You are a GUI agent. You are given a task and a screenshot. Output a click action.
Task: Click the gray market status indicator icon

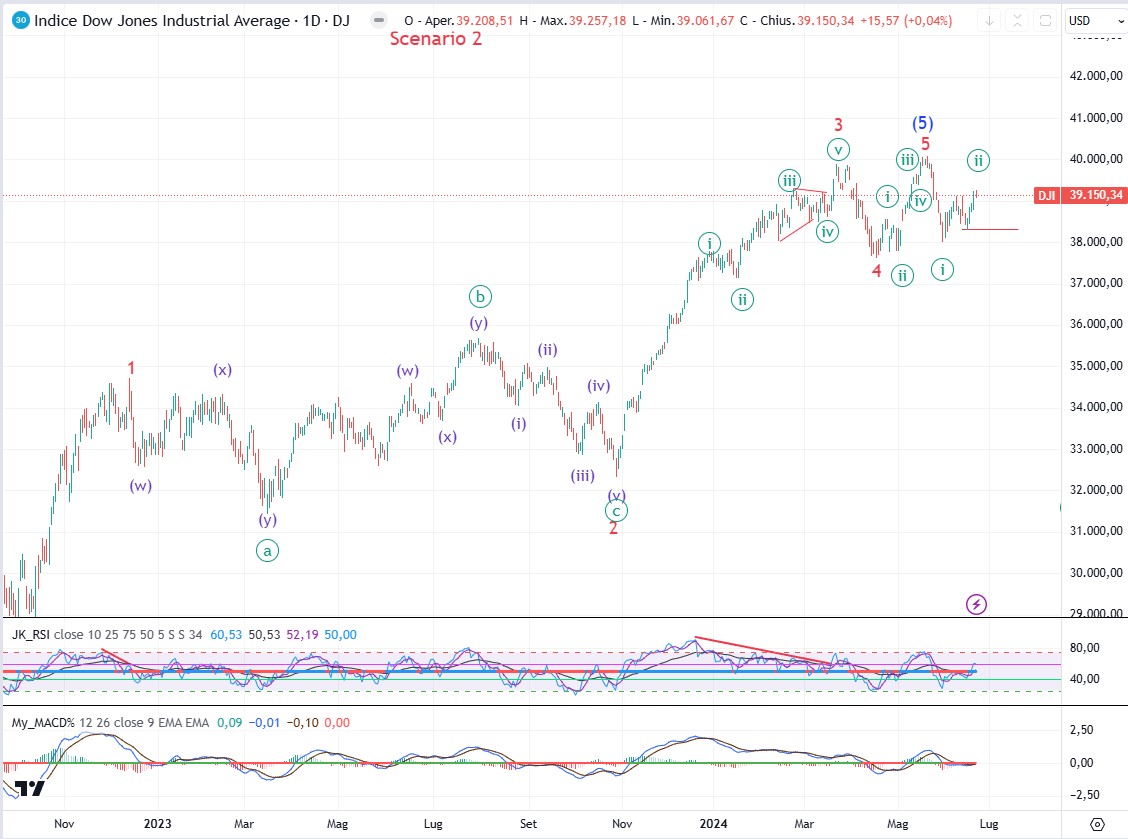pos(377,20)
